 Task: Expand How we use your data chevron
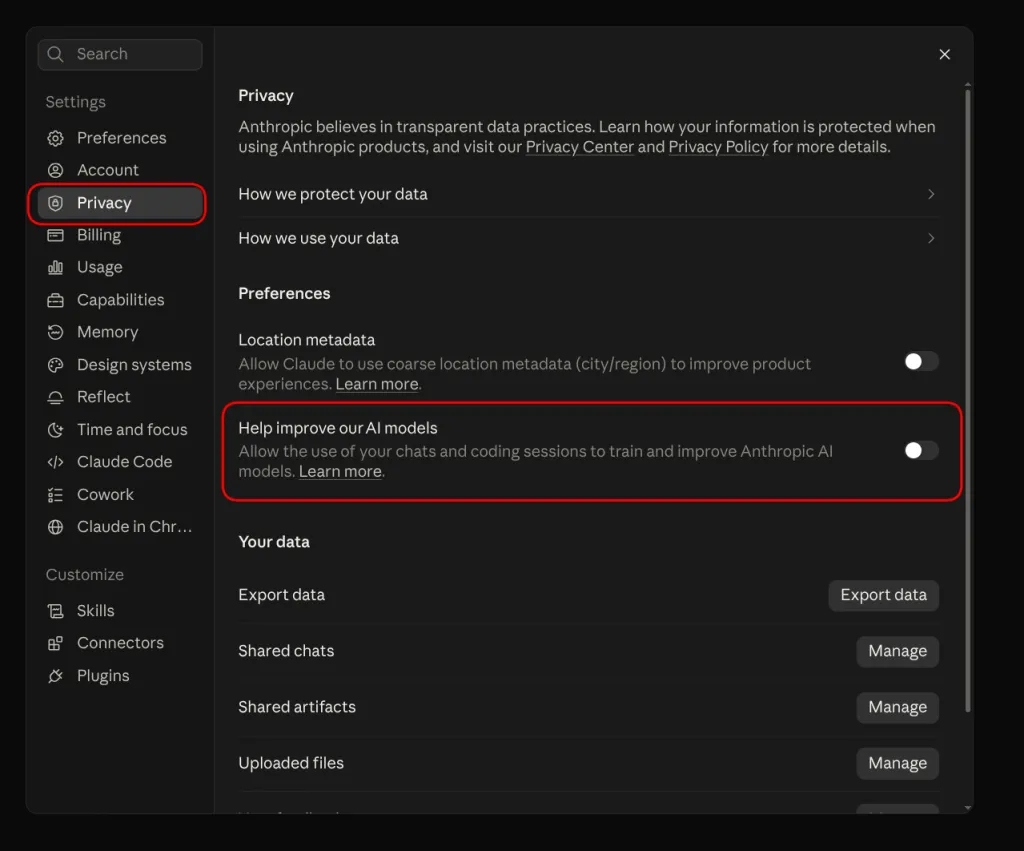point(931,238)
